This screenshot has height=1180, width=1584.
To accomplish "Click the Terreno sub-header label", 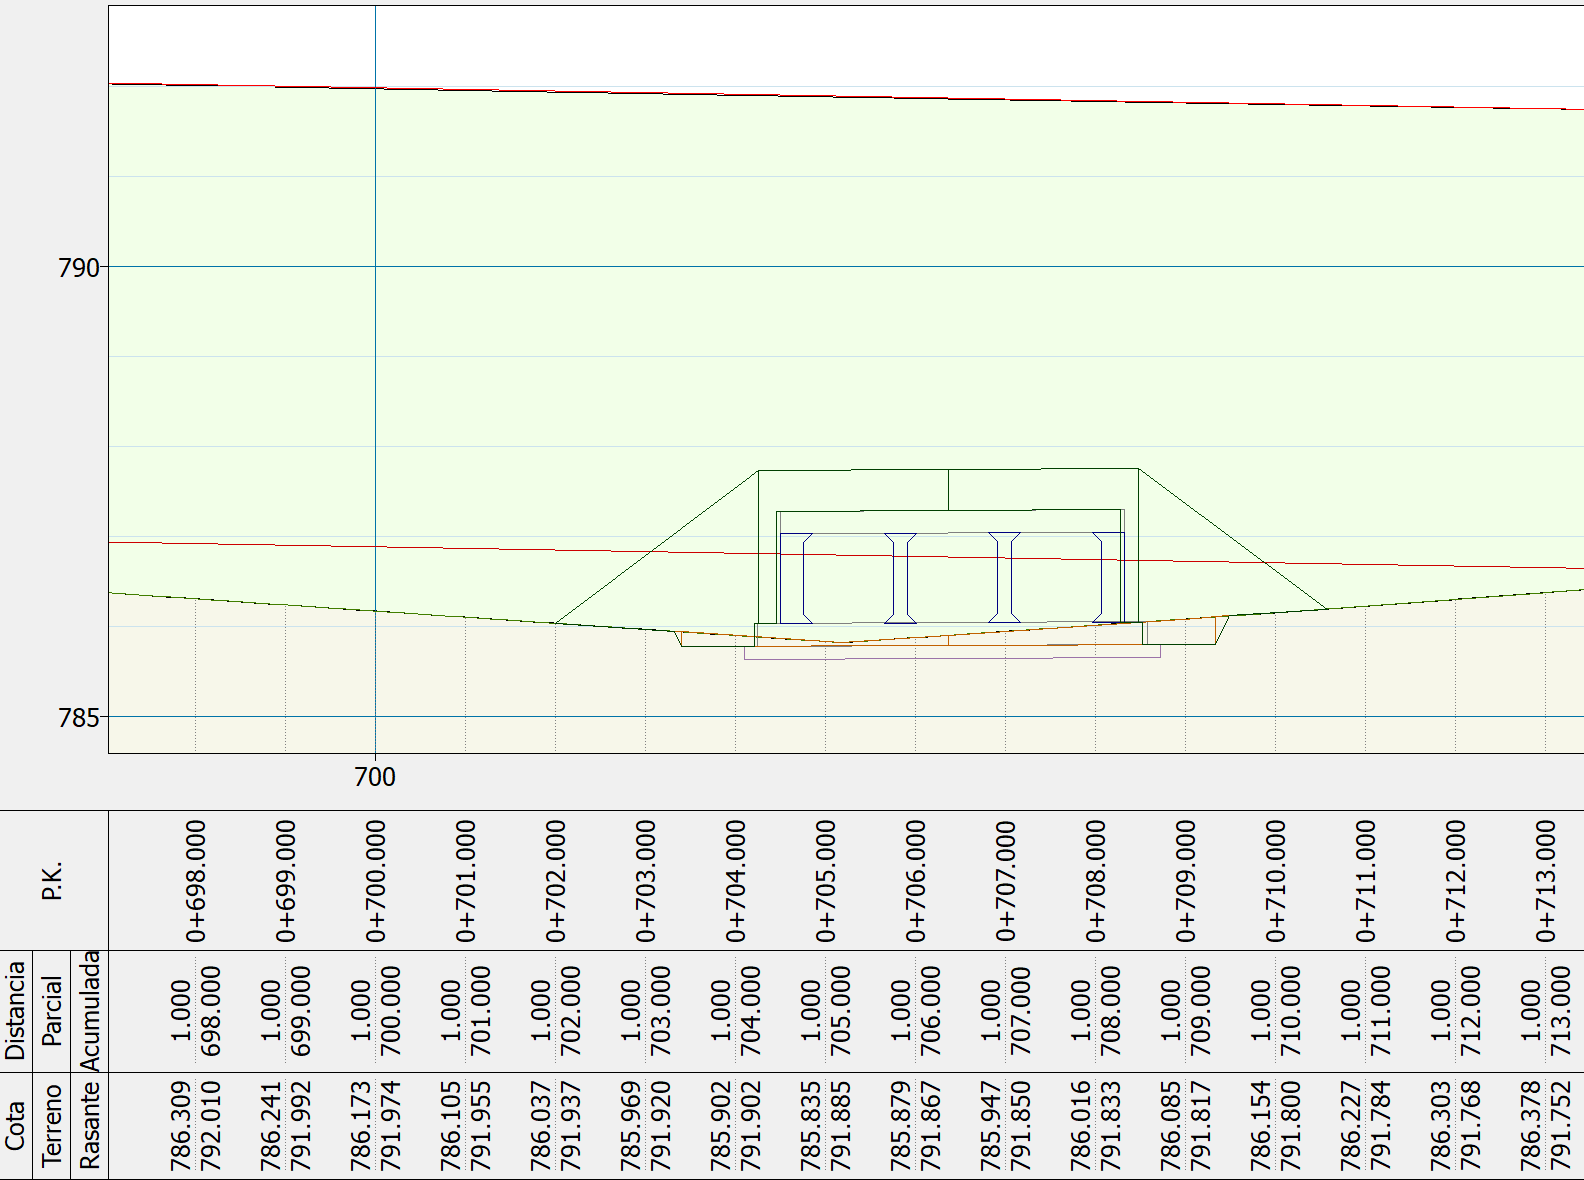I will click(52, 1126).
